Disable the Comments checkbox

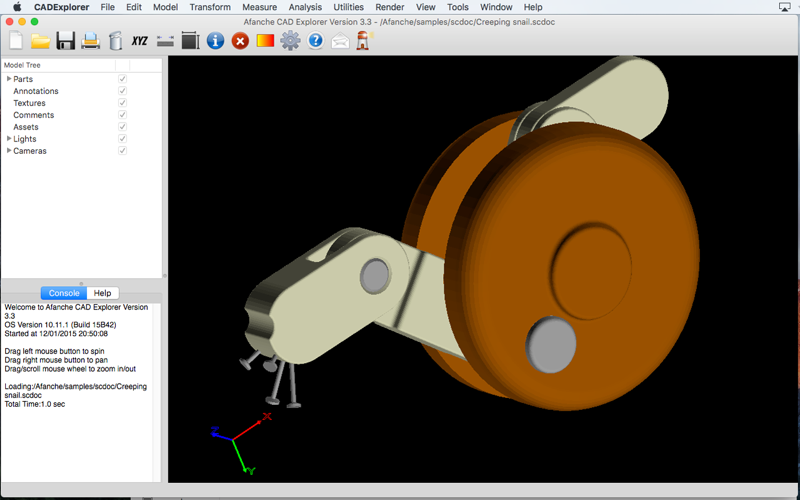click(122, 115)
